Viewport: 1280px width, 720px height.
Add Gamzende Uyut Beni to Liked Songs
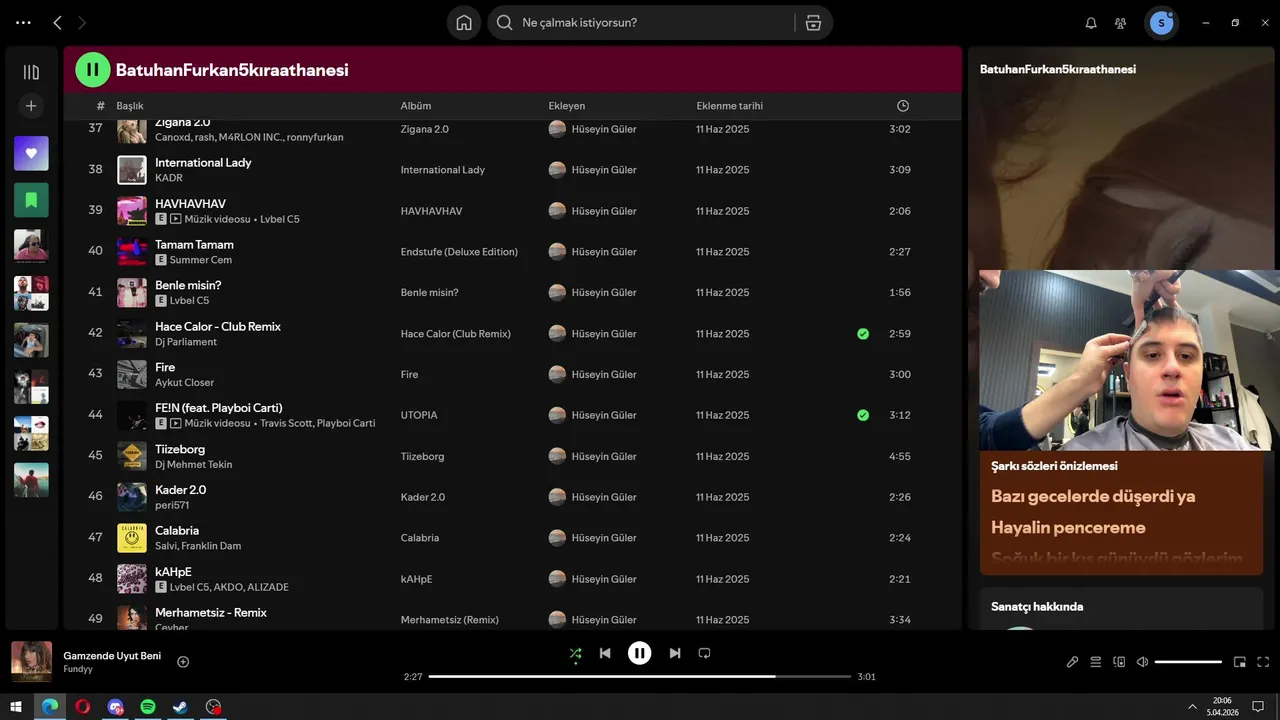[x=183, y=662]
